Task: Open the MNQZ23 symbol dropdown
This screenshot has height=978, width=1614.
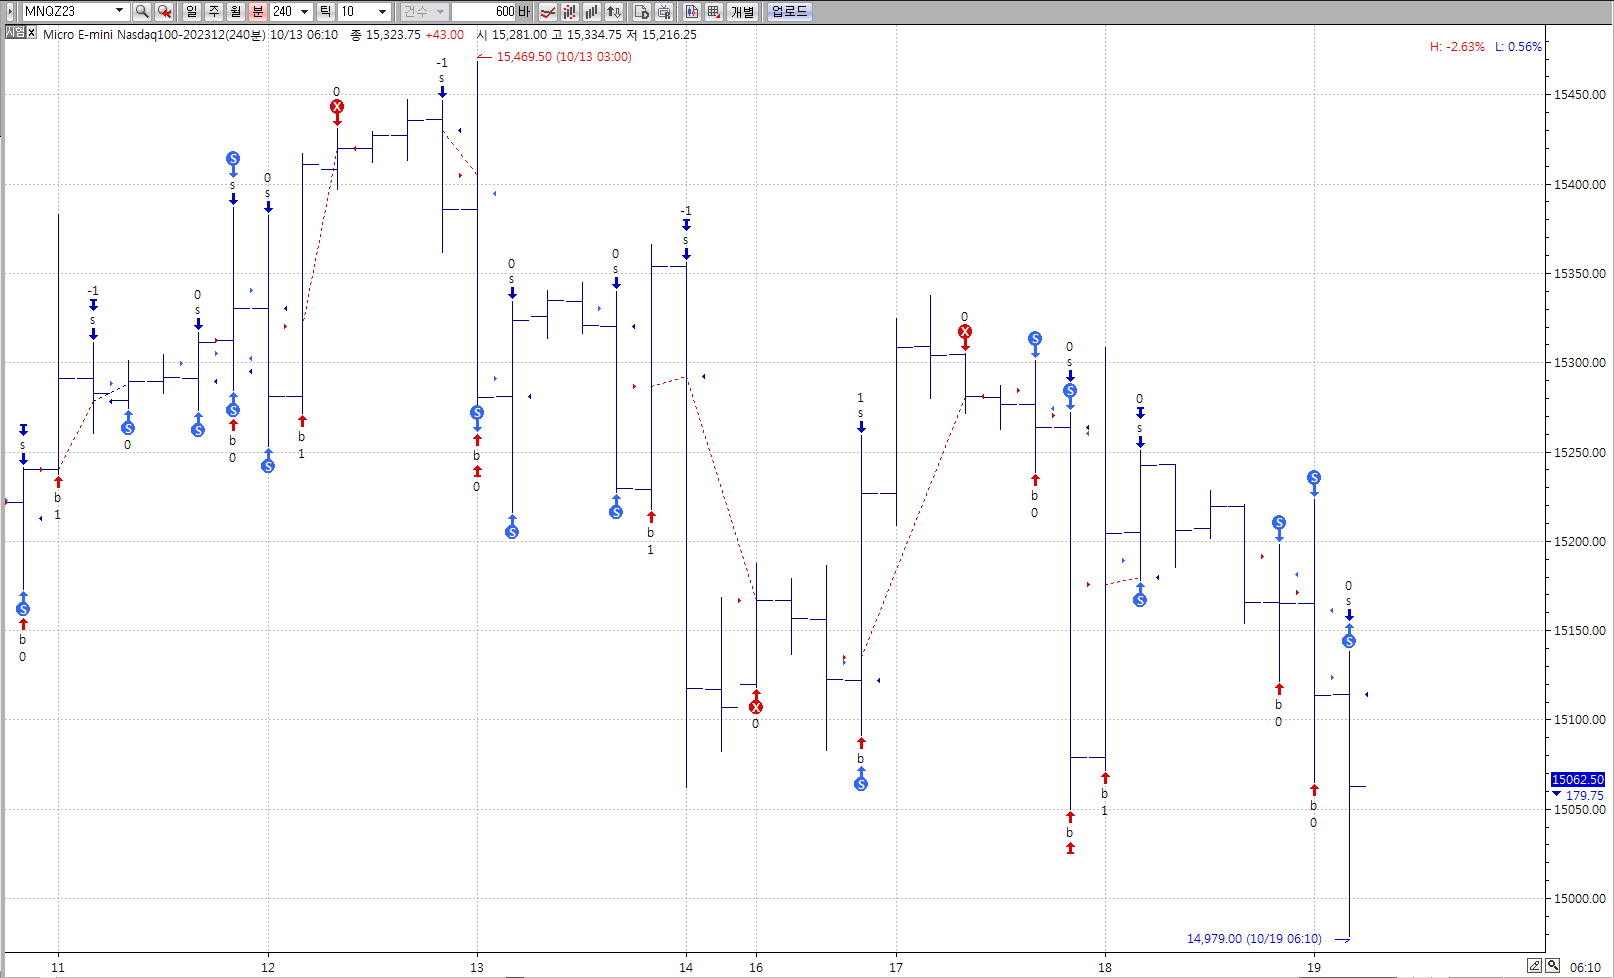Action: tap(119, 12)
